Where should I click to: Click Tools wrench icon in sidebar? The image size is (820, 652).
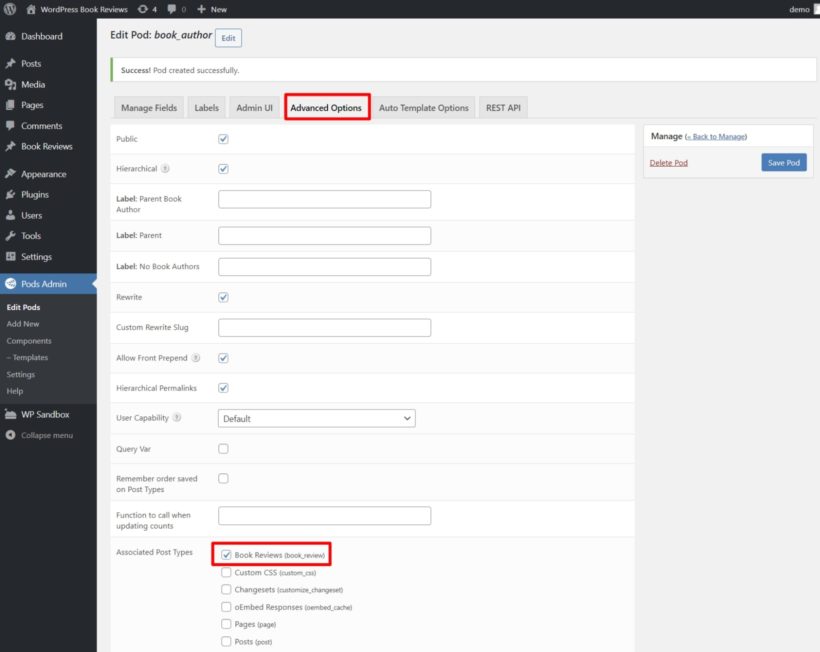click(x=10, y=236)
